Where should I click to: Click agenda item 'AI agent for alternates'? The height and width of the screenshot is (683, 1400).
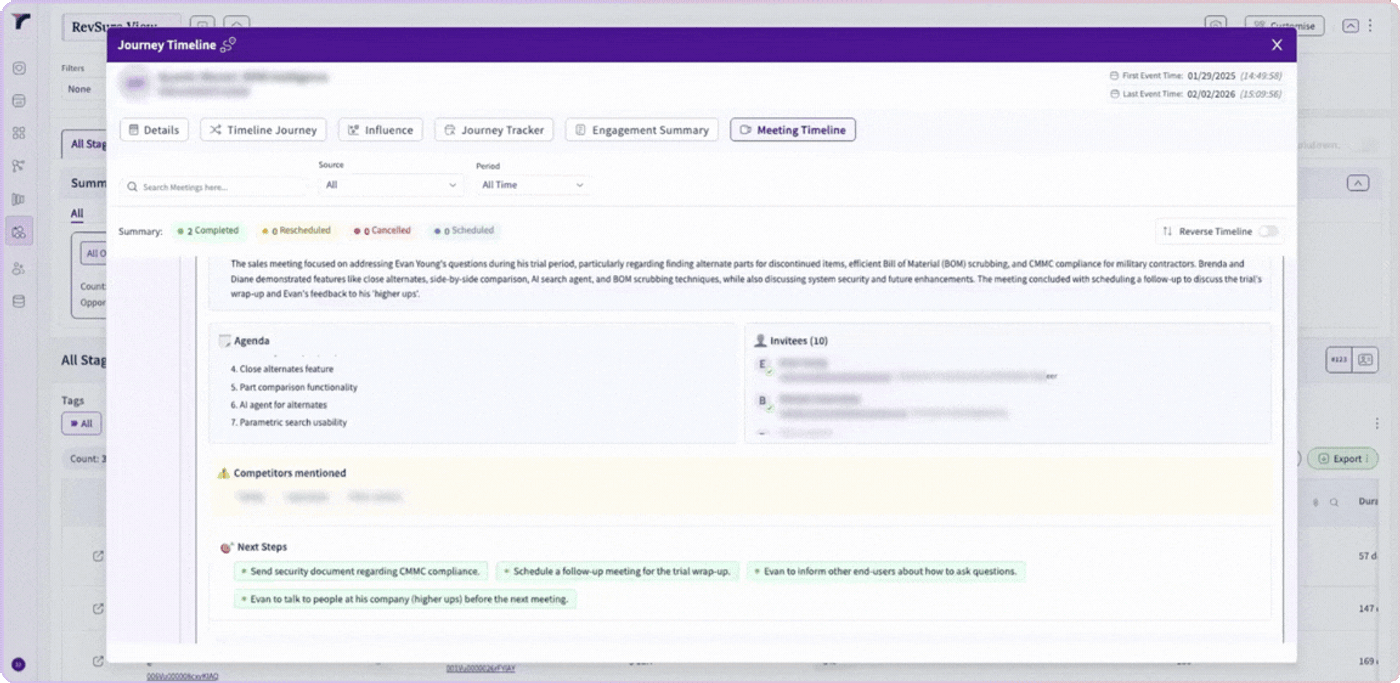coord(279,405)
